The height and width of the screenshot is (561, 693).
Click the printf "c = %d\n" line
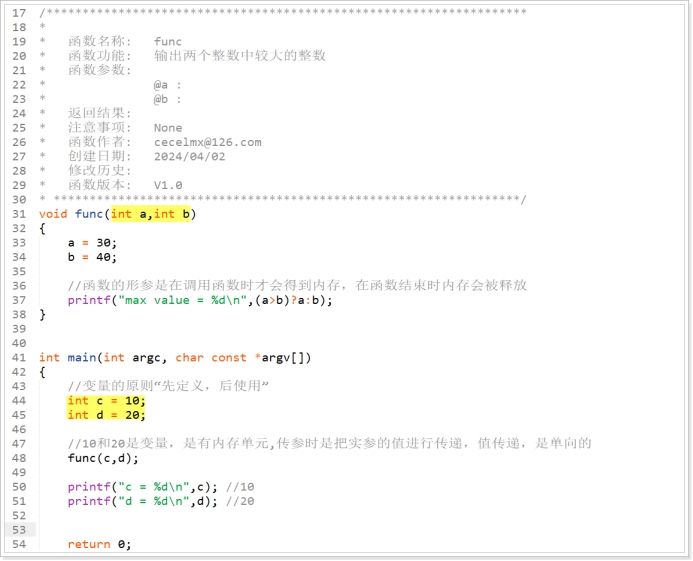tap(142, 487)
